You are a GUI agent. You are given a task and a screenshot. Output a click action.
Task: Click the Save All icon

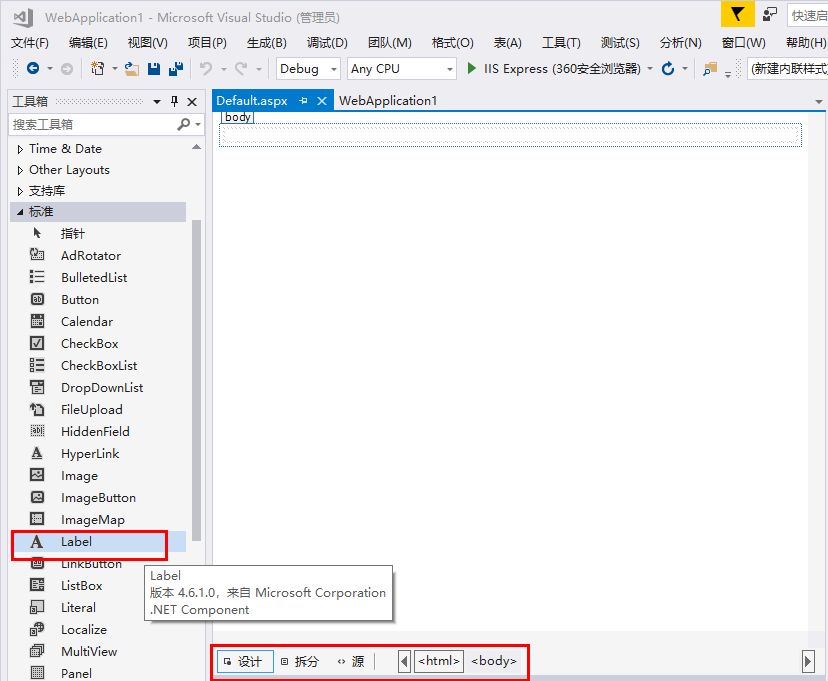click(176, 69)
